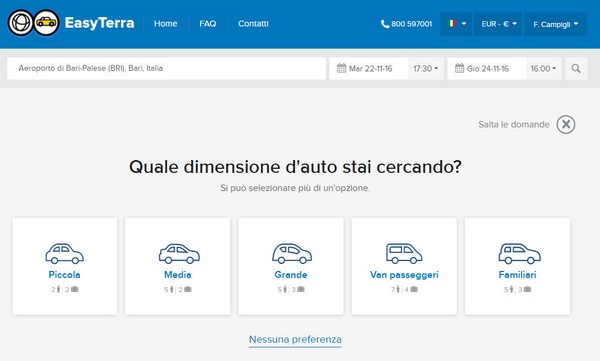600x361 pixels.
Task: Click the Grande 5 passengers 3 bags info
Action: 291,289
